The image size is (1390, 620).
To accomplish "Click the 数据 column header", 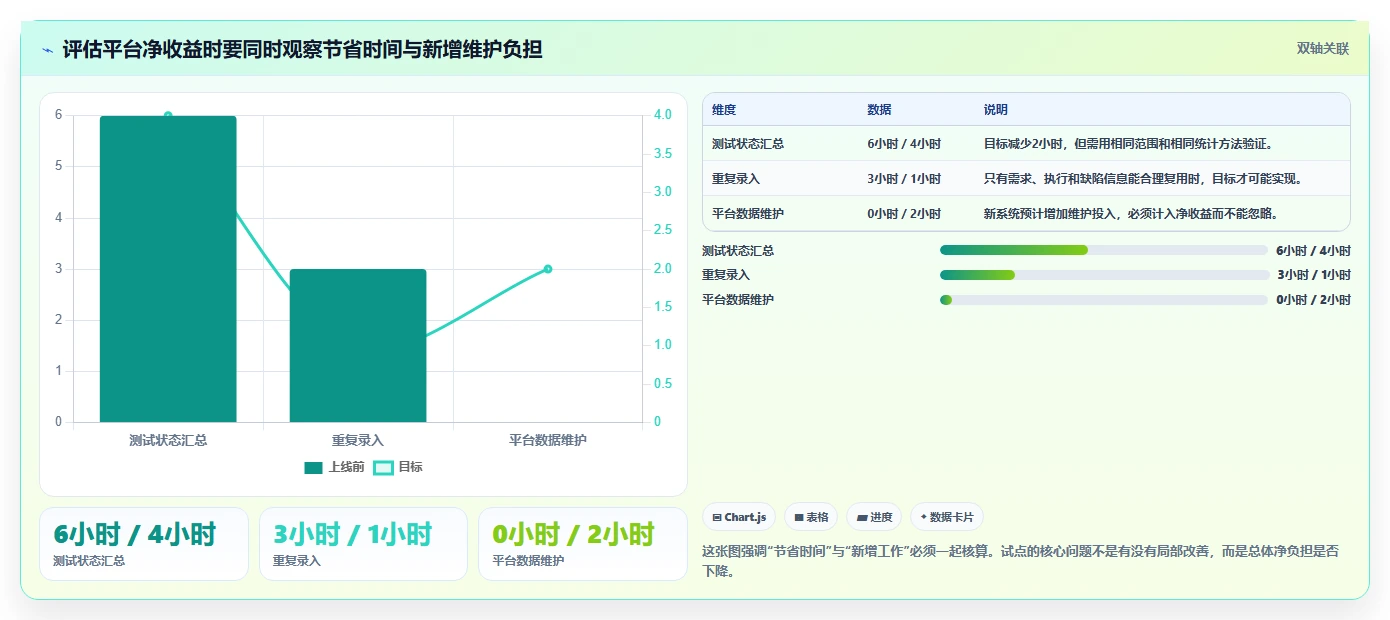I will (x=879, y=110).
